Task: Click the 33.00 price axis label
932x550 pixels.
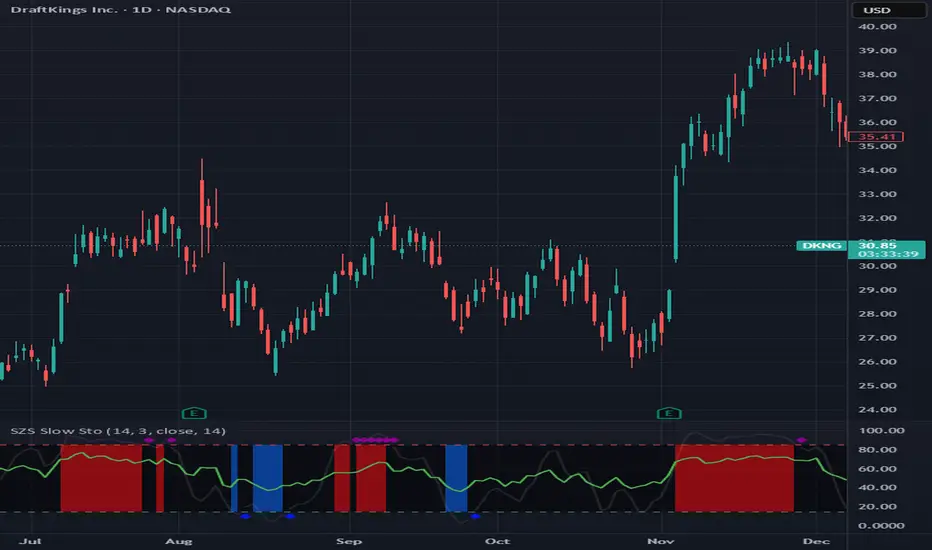Action: (x=877, y=194)
